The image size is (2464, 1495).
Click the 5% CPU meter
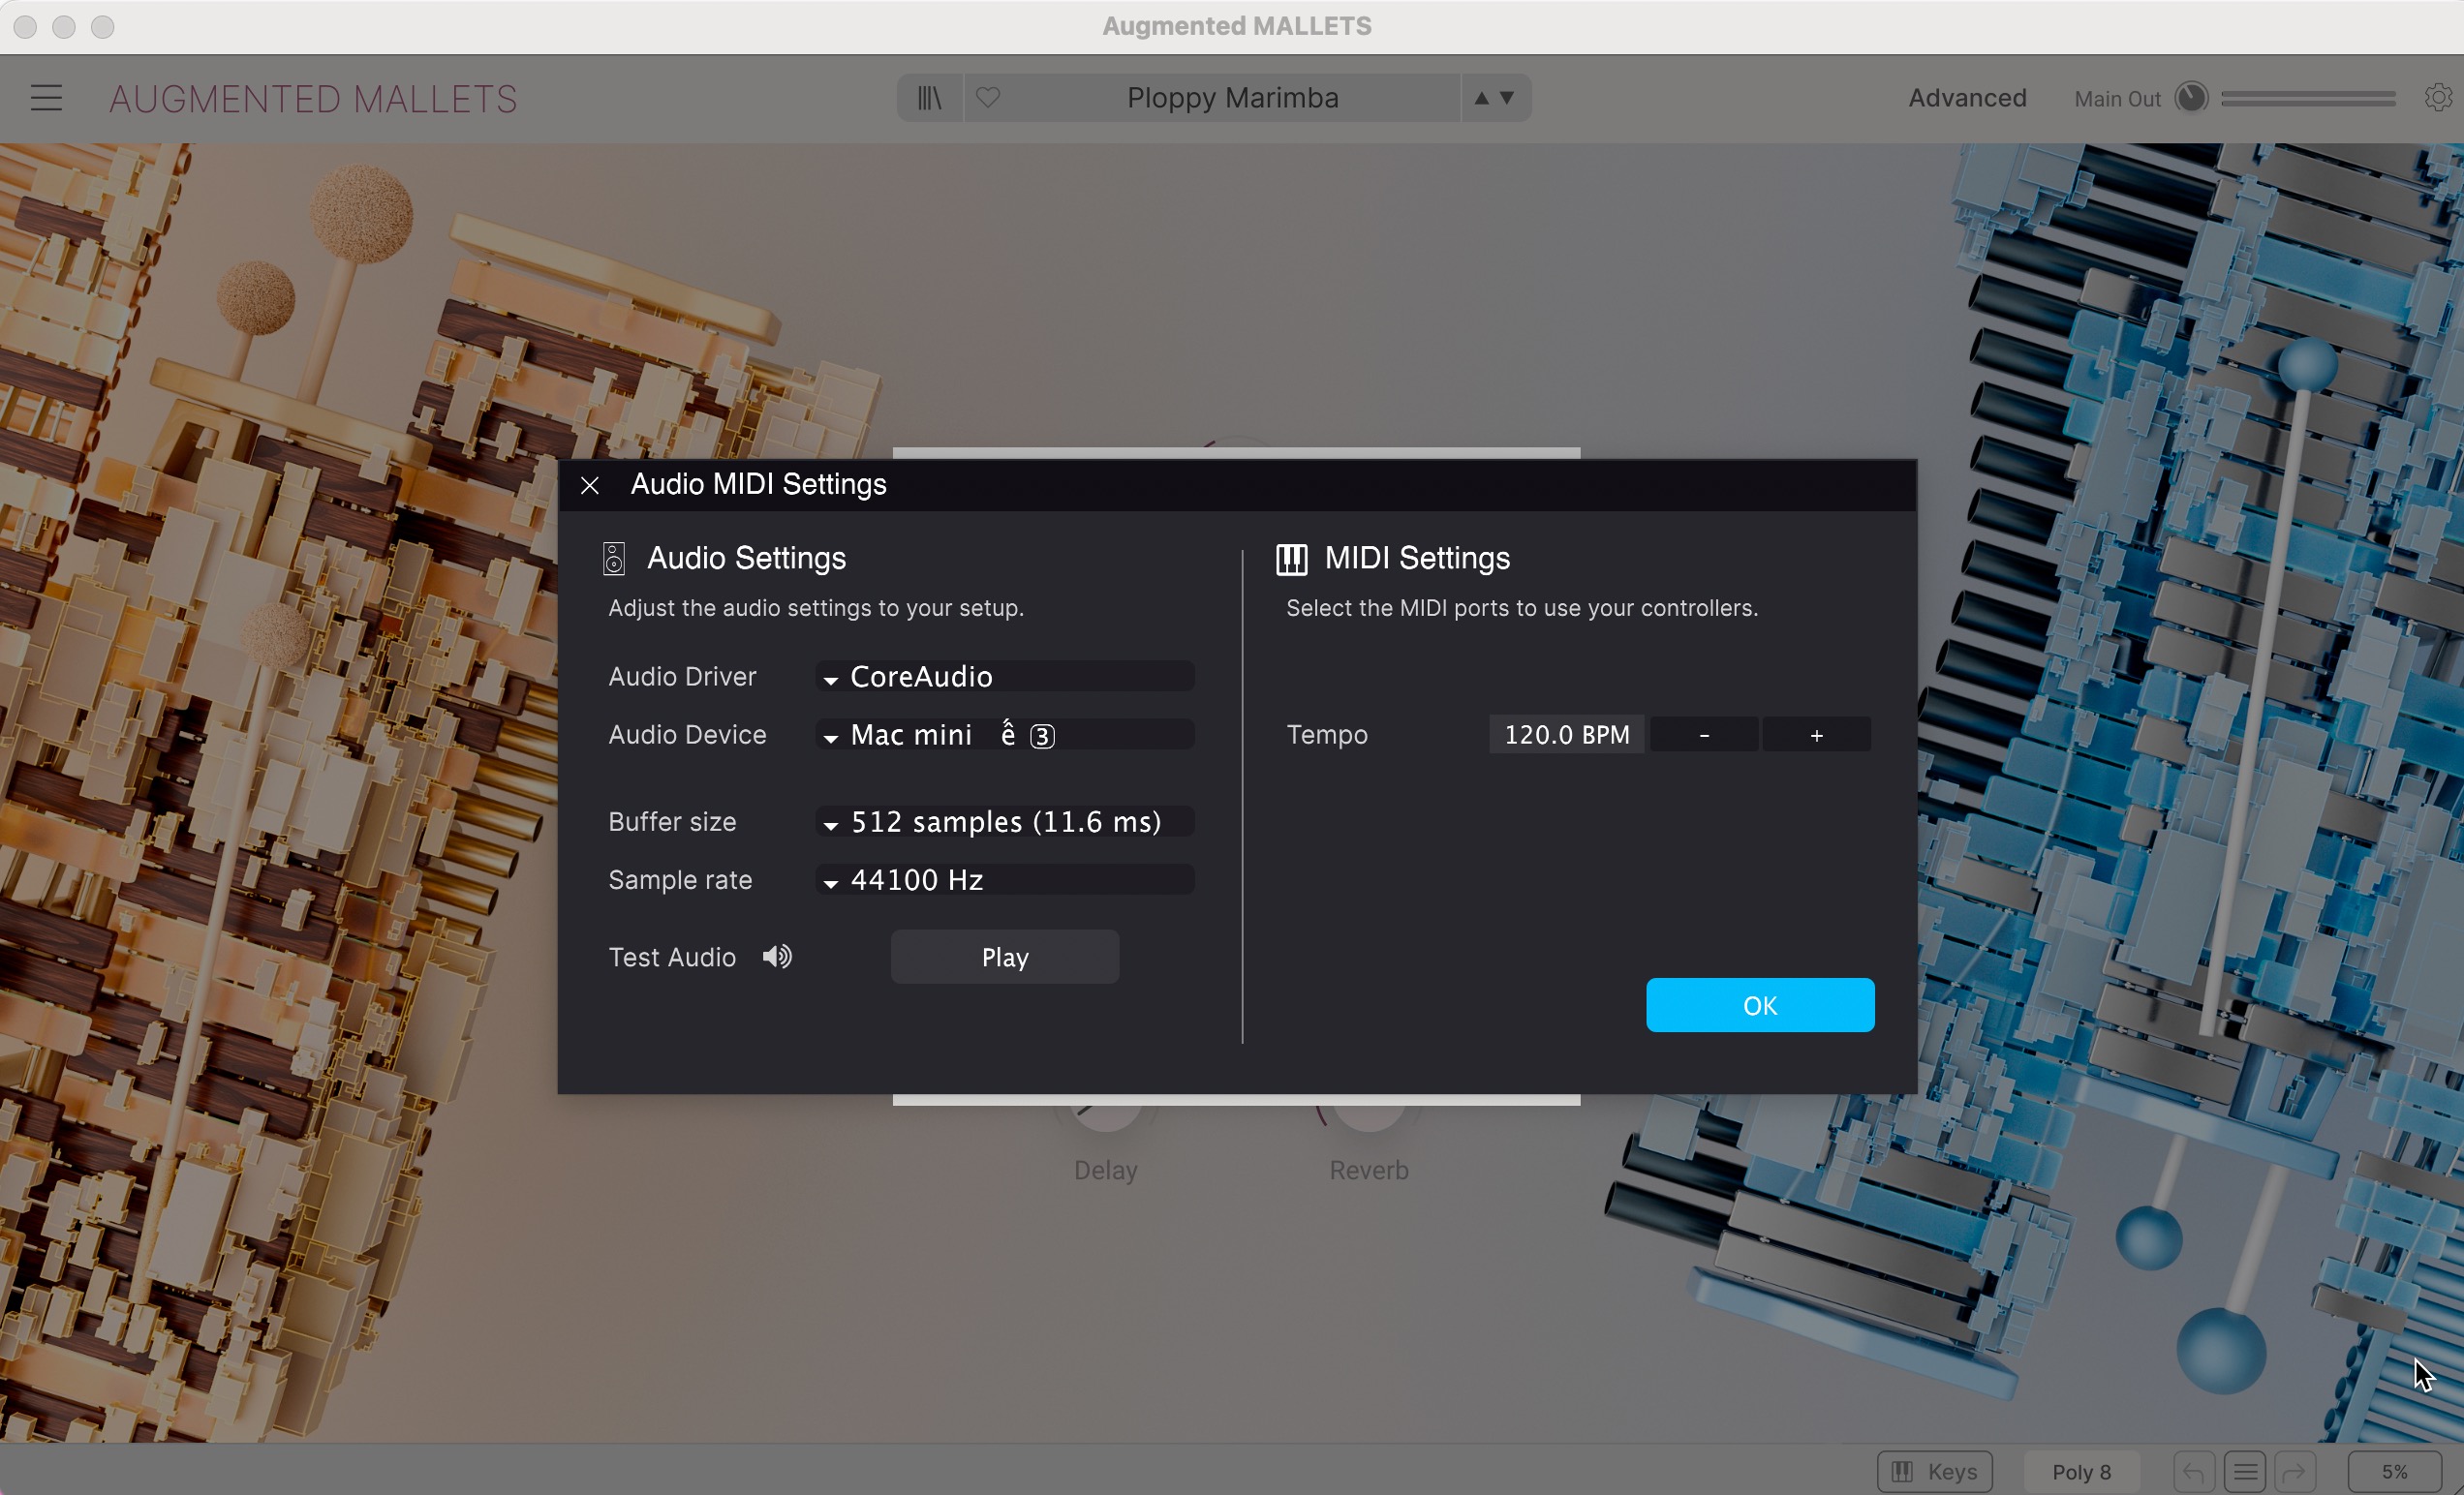(x=2394, y=1471)
